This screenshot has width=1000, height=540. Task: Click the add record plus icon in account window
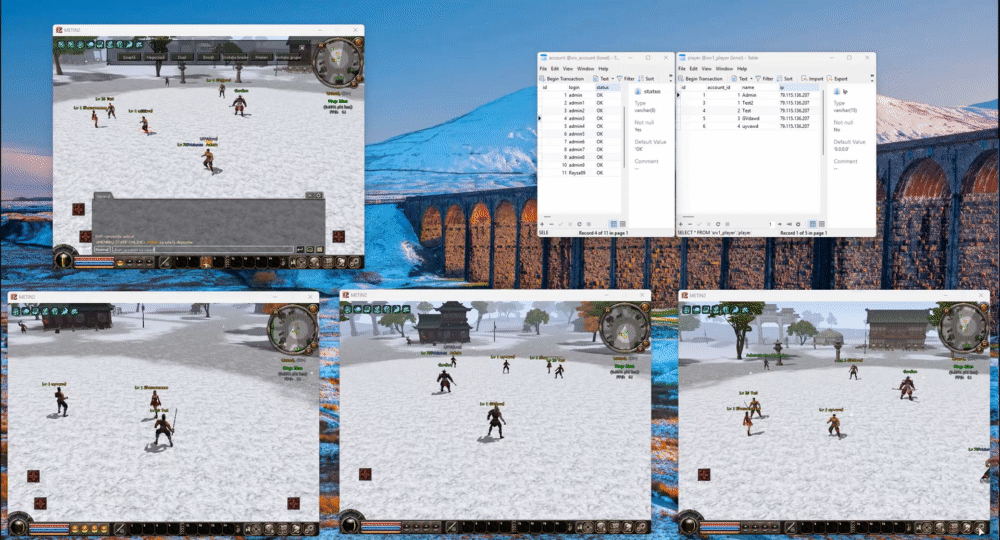[x=542, y=224]
